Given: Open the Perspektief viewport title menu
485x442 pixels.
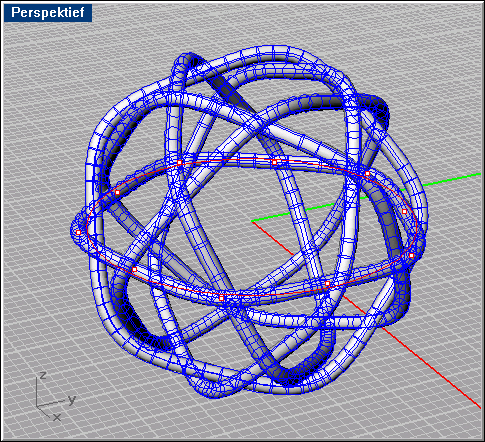Looking at the screenshot, I should 48,13.
